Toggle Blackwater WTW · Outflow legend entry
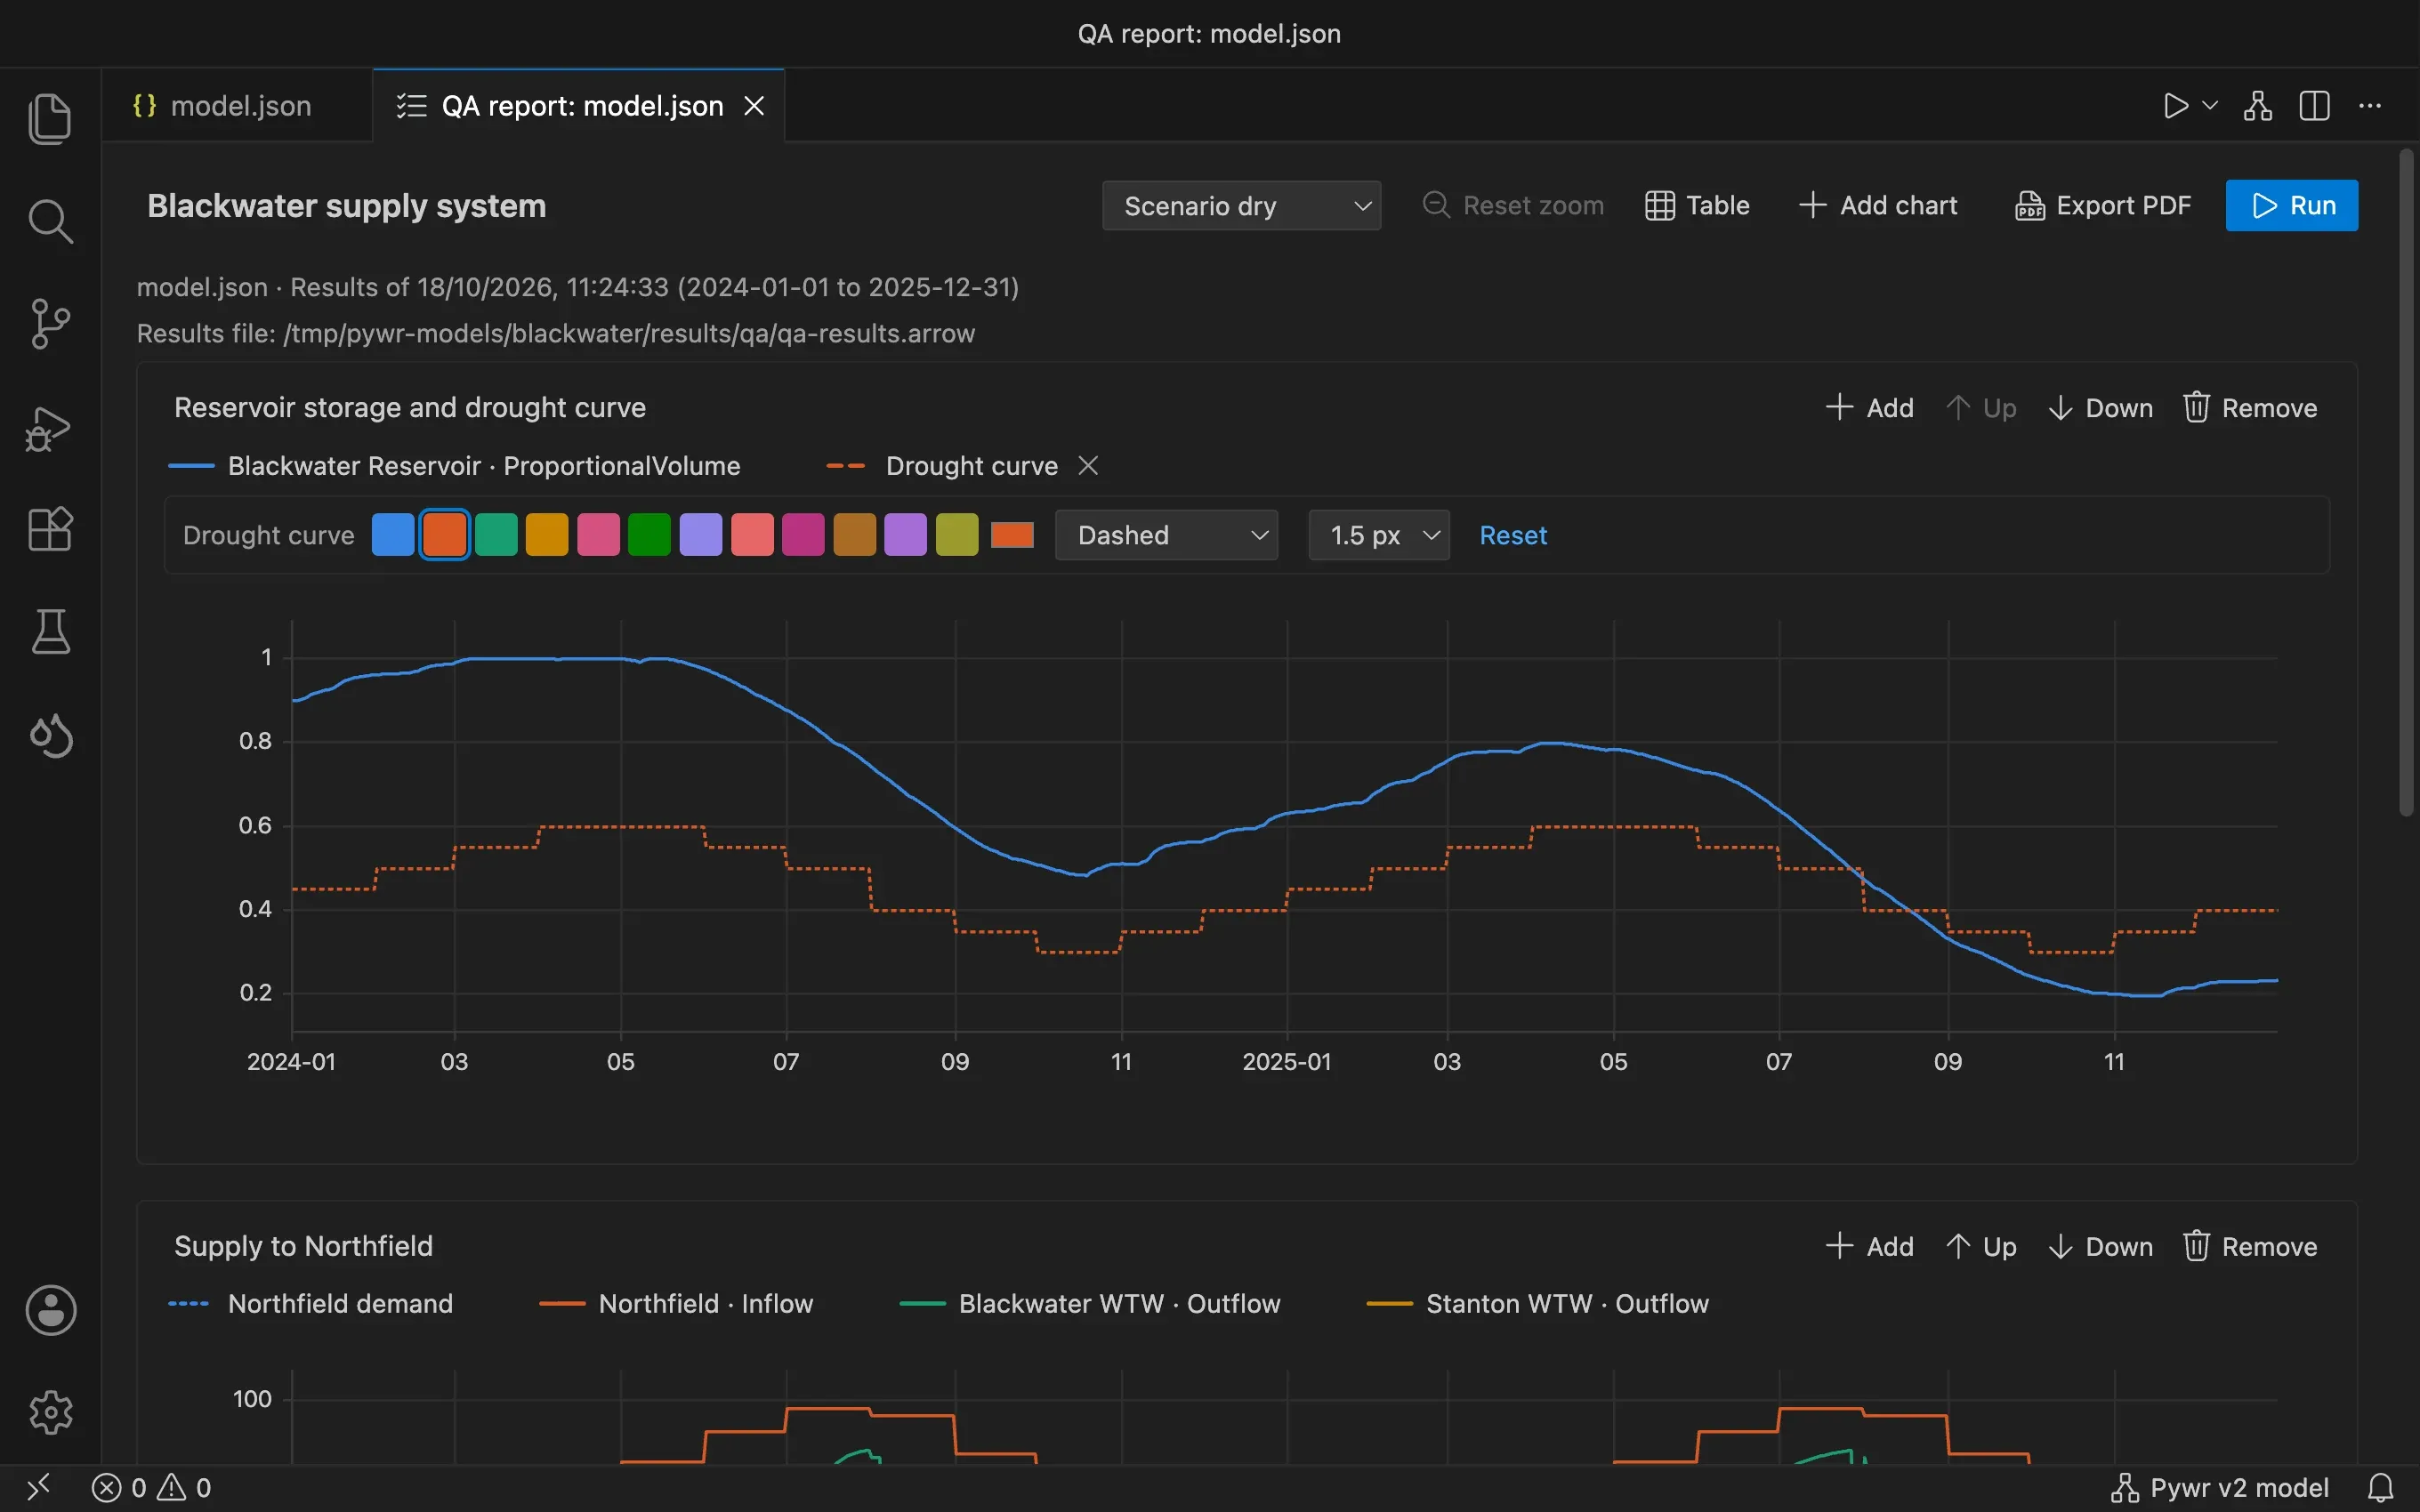 [1090, 1304]
